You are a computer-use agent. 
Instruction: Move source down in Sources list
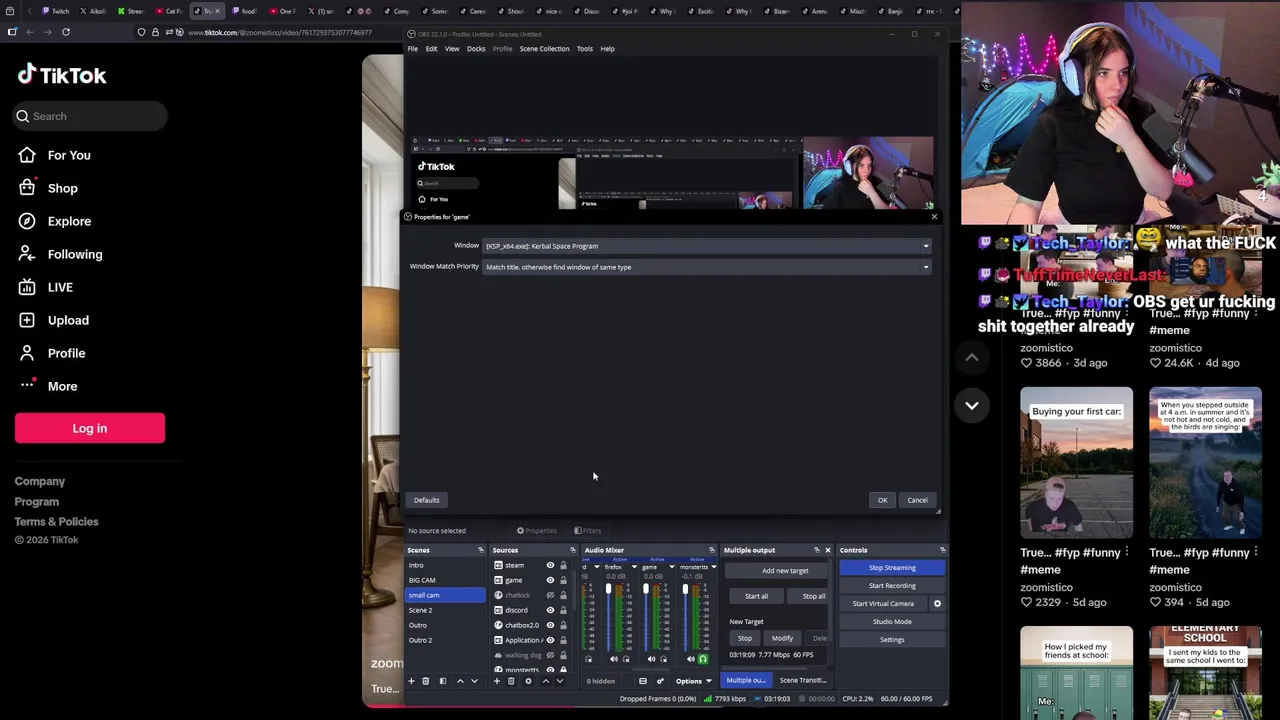coord(559,681)
